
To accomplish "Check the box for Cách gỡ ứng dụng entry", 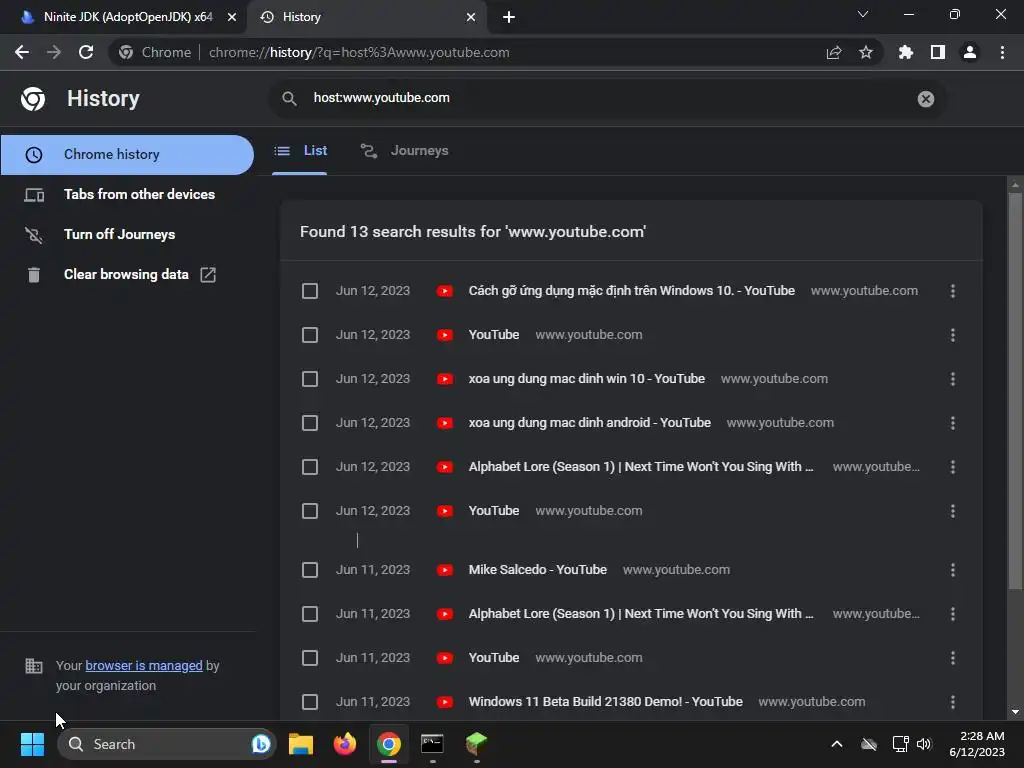I will click(x=310, y=291).
